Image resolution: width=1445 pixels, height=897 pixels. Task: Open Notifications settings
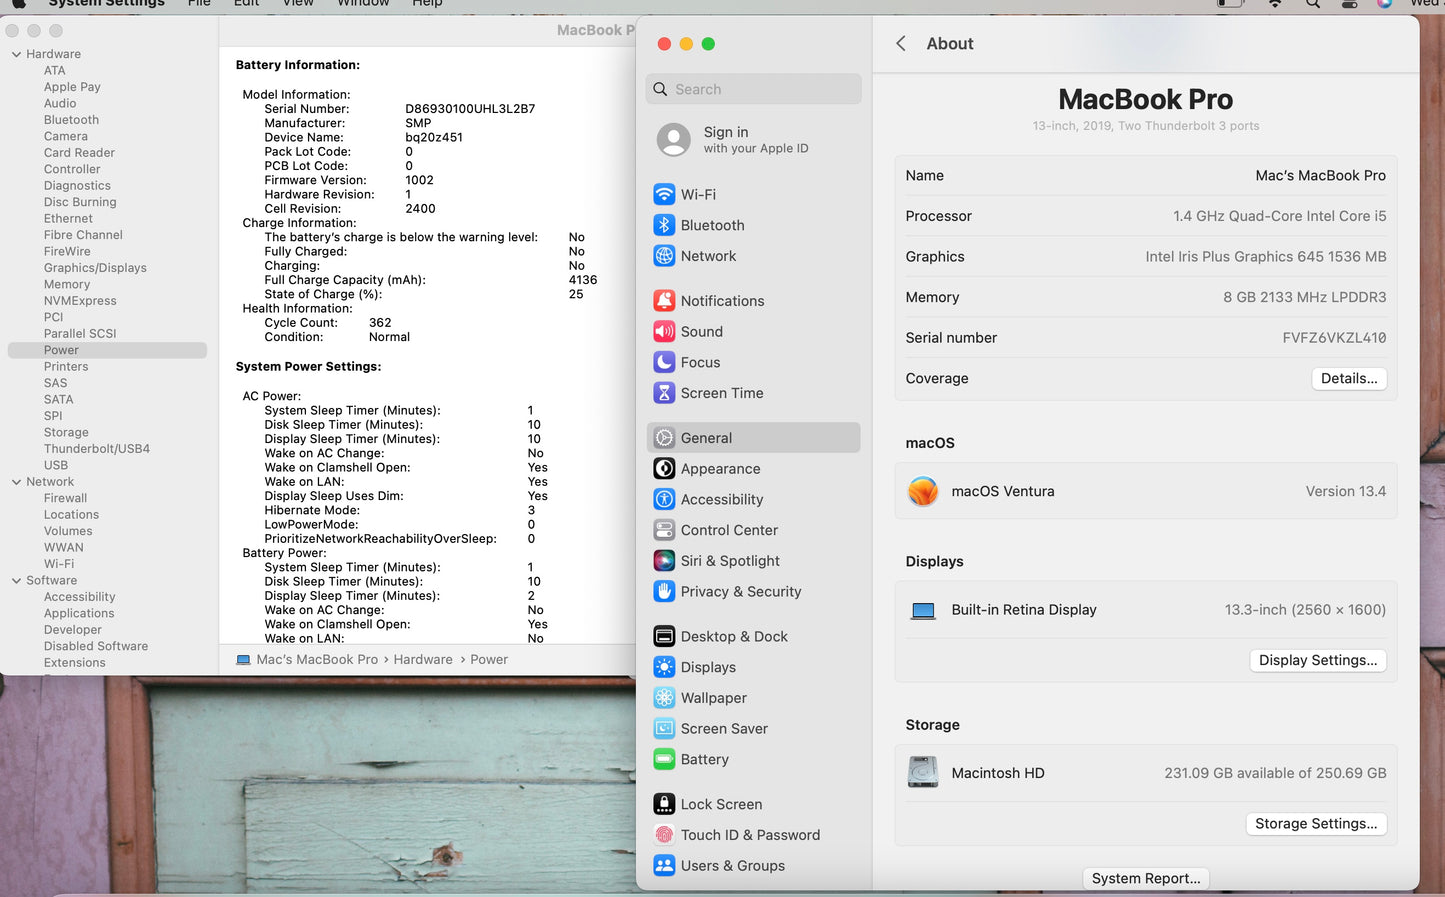[721, 300]
